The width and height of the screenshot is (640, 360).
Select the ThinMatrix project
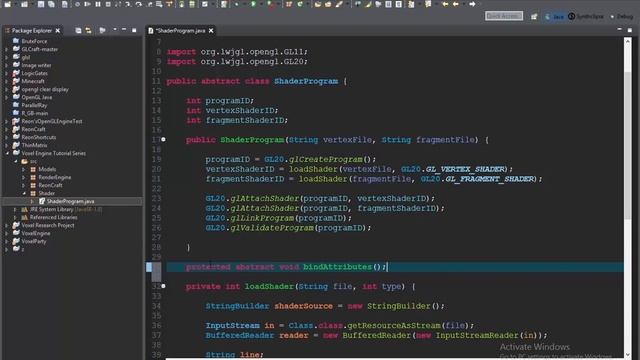[34, 145]
